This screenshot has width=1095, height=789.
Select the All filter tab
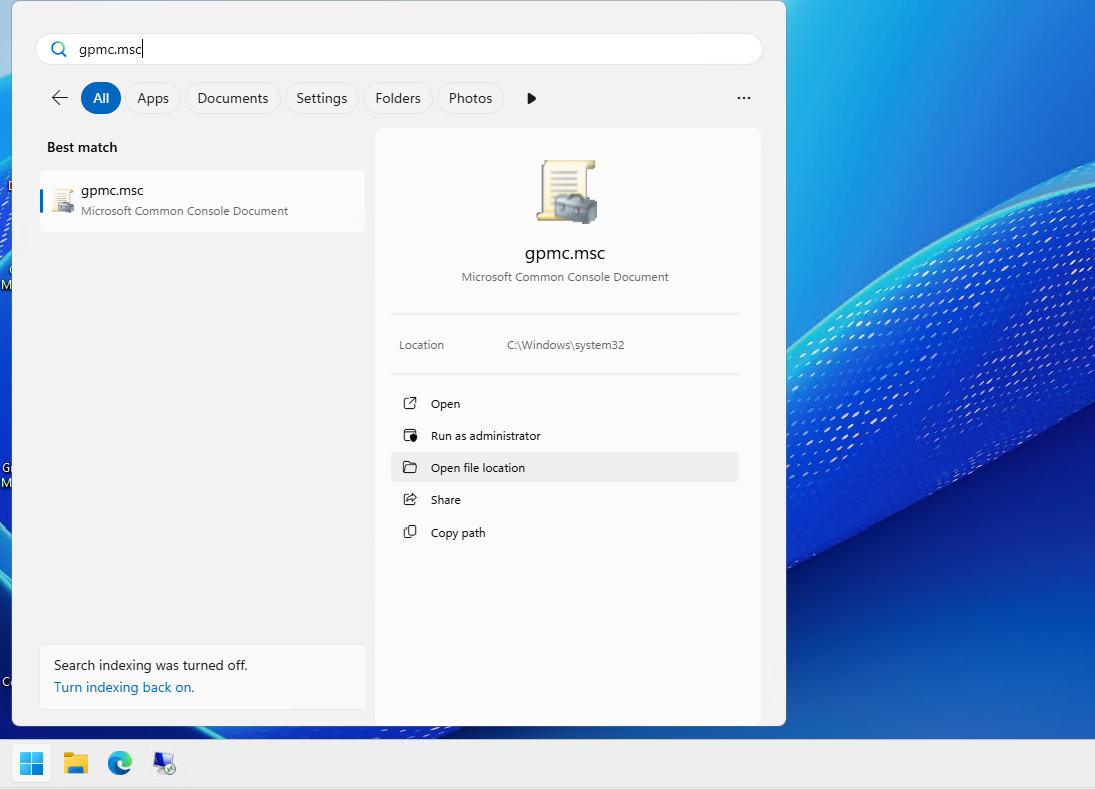(x=101, y=98)
